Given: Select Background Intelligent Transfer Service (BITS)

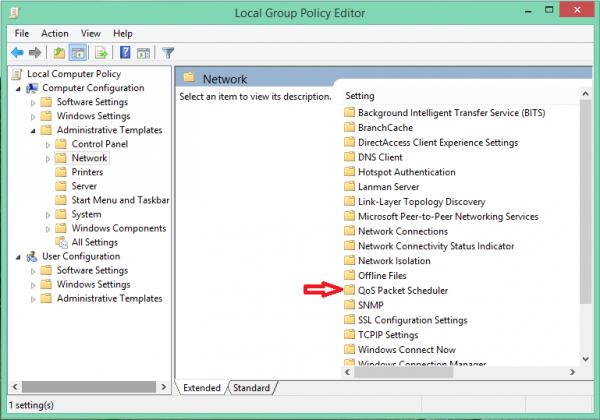Looking at the screenshot, I should (x=452, y=112).
